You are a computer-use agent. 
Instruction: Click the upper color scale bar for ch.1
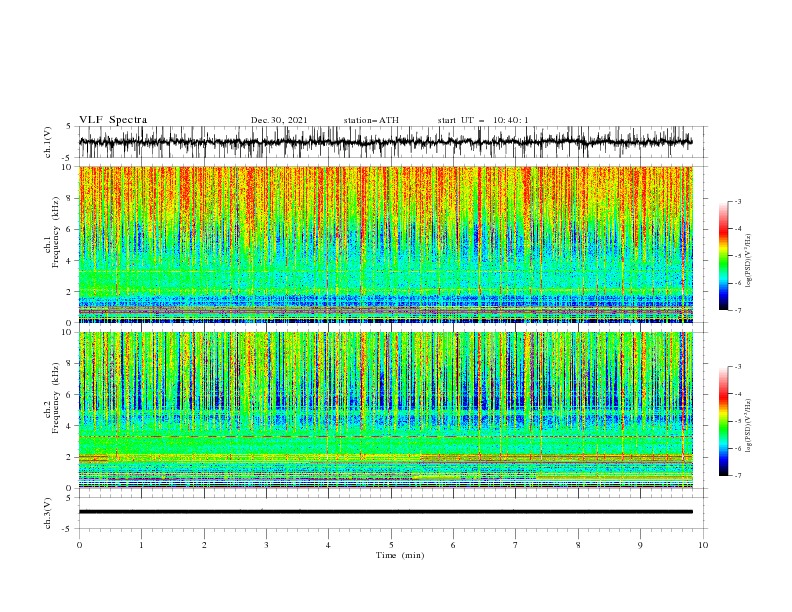pyautogui.click(x=724, y=255)
